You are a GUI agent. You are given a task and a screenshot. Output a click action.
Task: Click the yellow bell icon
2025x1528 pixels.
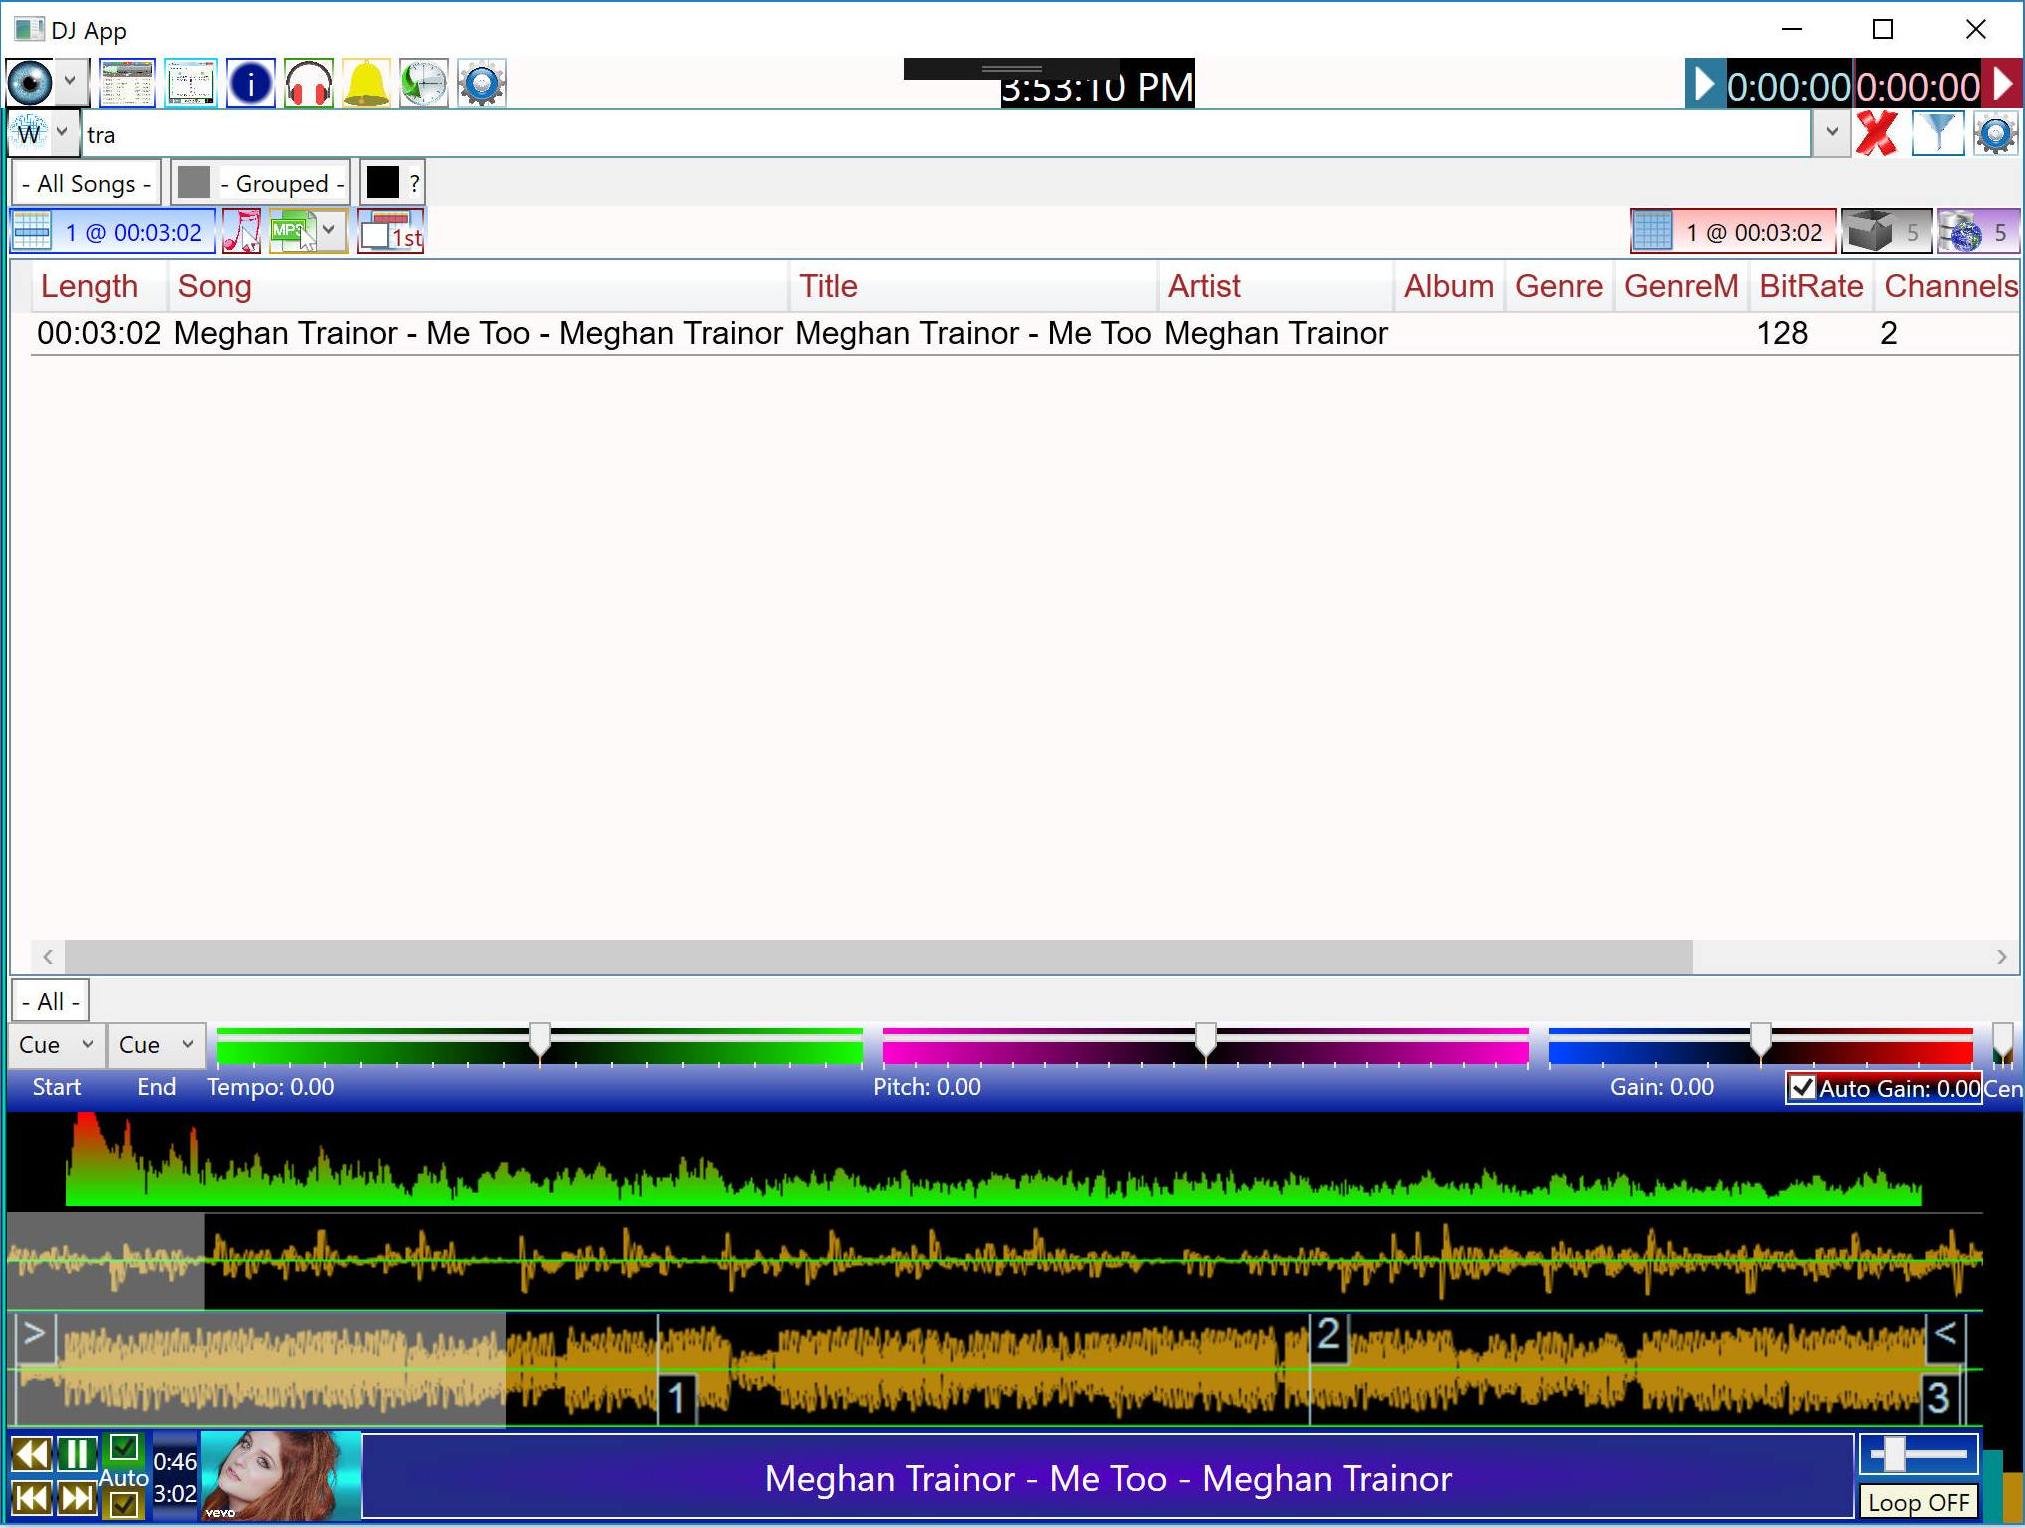point(366,83)
